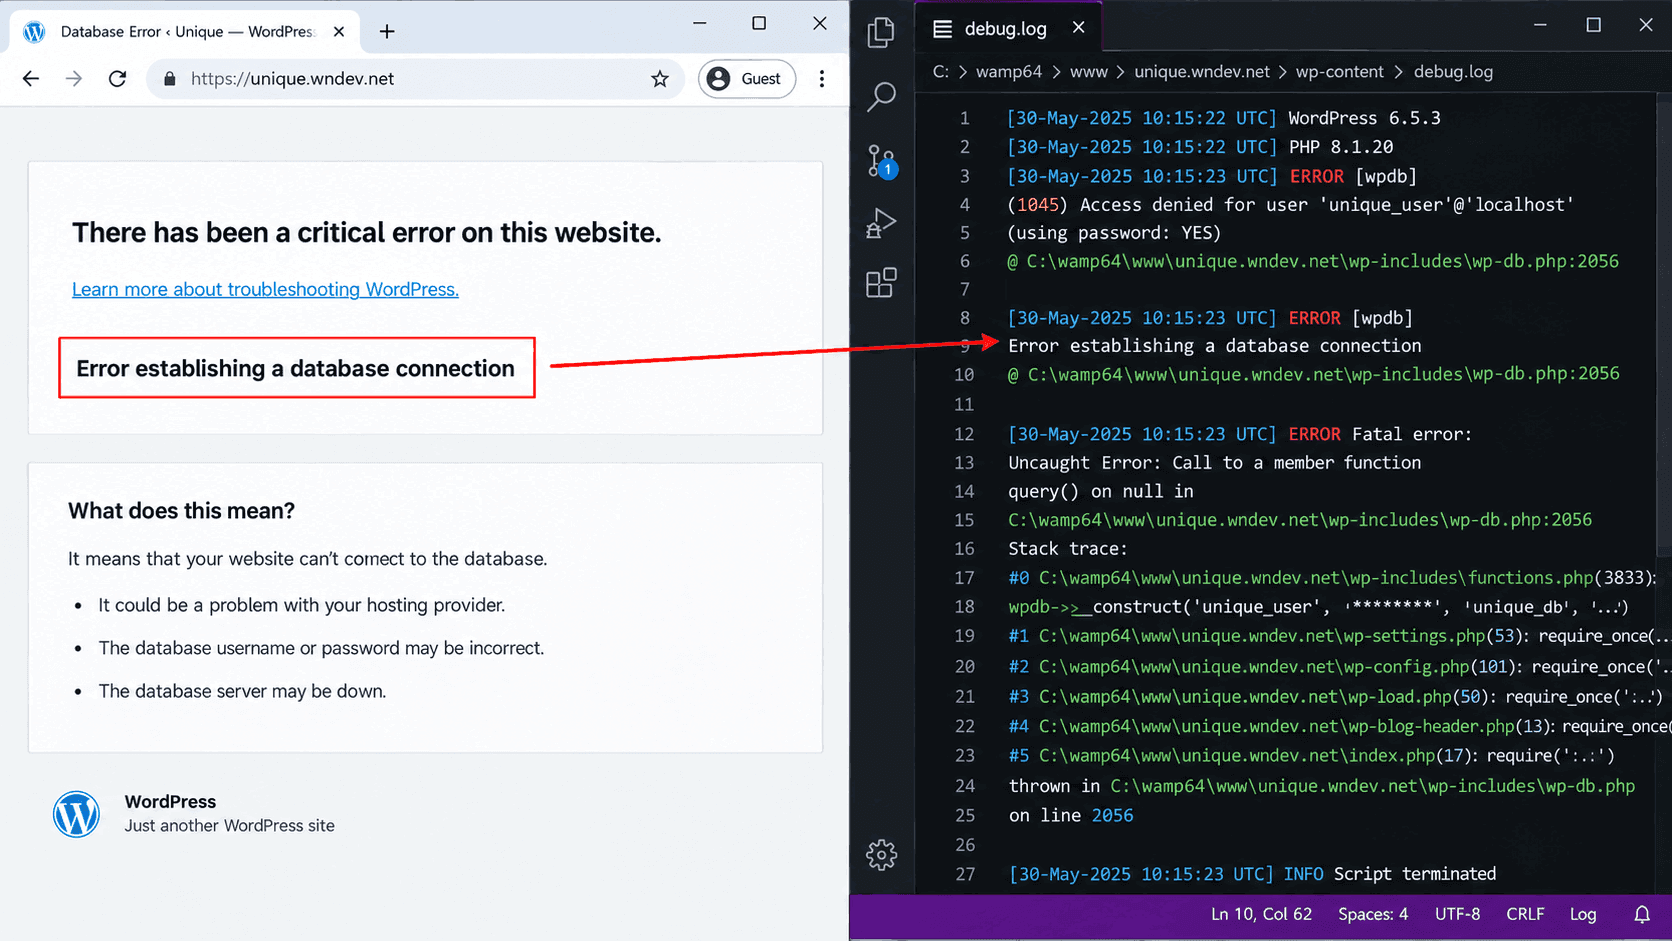Image resolution: width=1672 pixels, height=941 pixels.
Task: Open the Extensions icon in the editor sidebar
Action: [x=881, y=283]
